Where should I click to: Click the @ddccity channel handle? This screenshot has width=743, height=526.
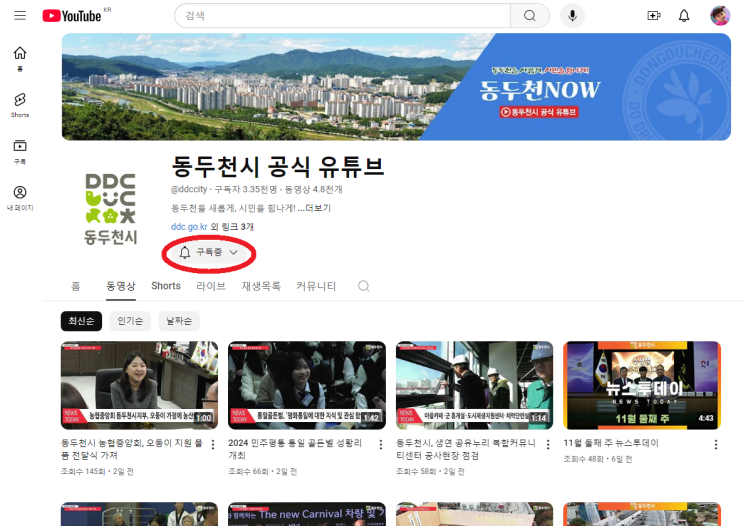click(189, 189)
